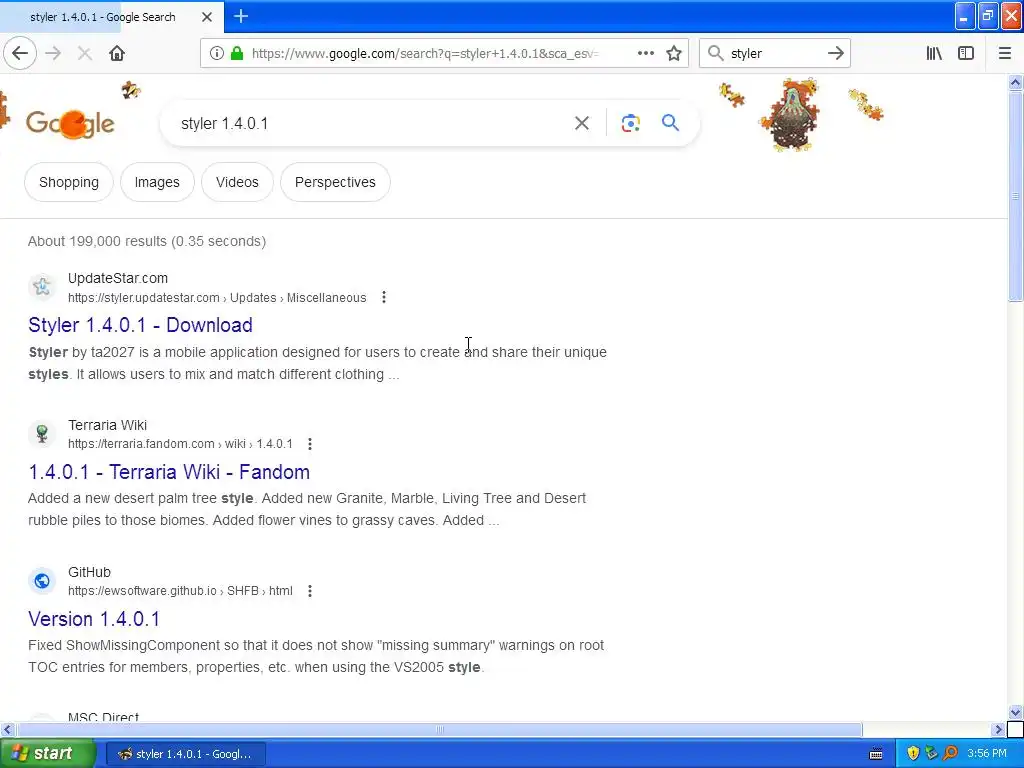Image resolution: width=1024 pixels, height=768 pixels.
Task: Click the keyboard icon in the system tray
Action: [876, 754]
